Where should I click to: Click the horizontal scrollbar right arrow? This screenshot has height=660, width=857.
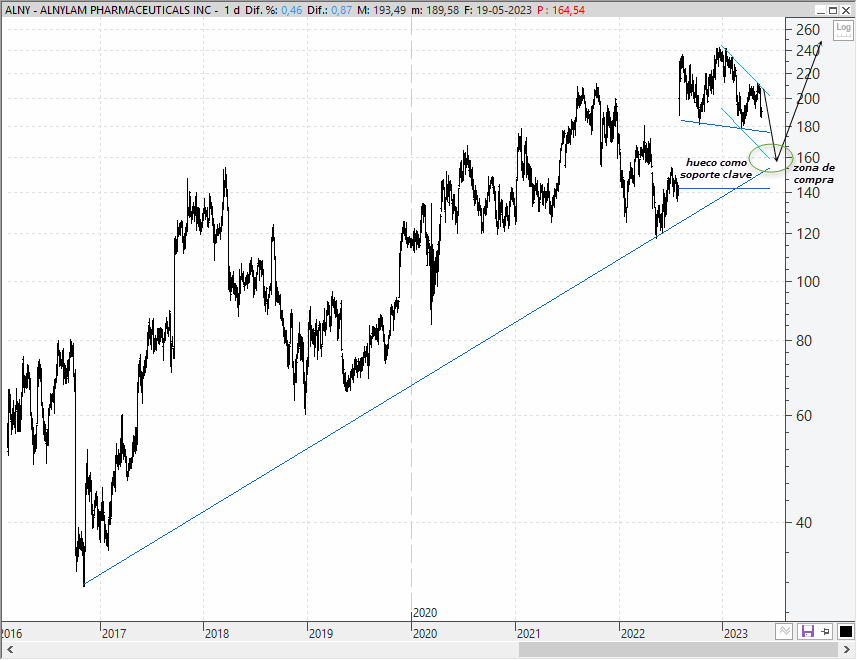coord(848,650)
